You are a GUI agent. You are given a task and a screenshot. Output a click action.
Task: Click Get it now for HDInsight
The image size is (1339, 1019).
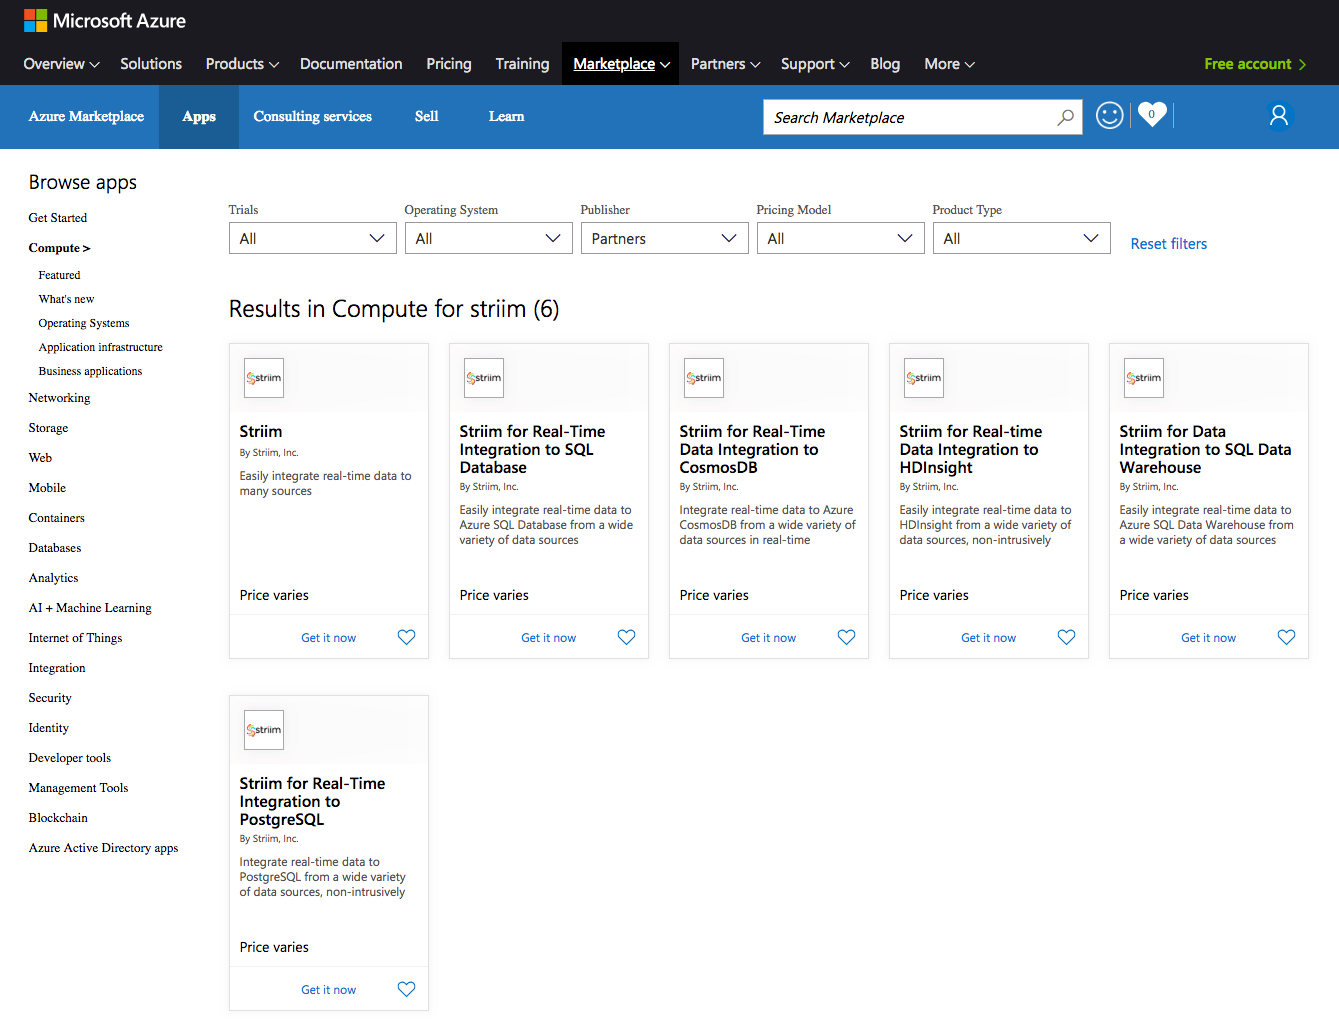(x=988, y=638)
